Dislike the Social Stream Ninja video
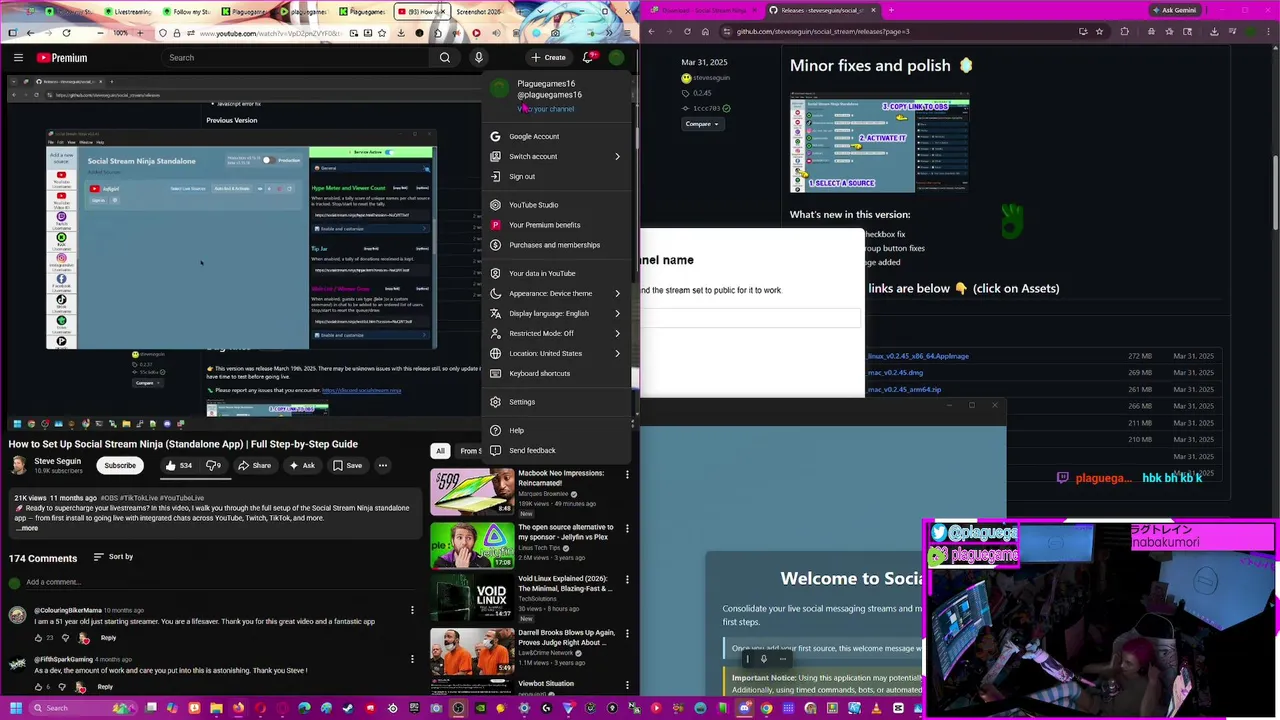The height and width of the screenshot is (720, 1280). (x=213, y=465)
